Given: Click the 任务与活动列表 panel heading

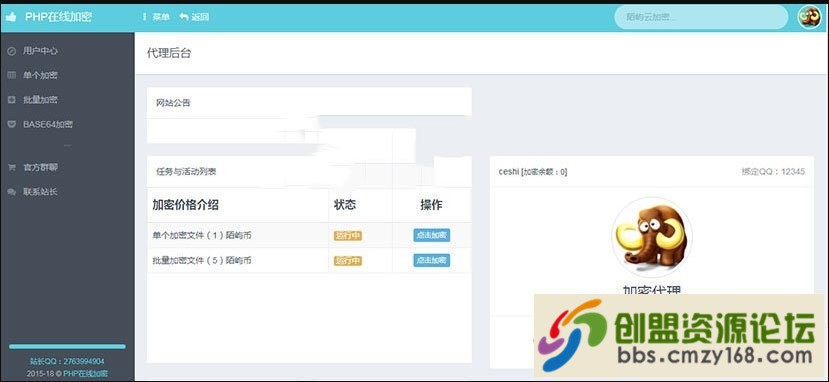Looking at the screenshot, I should click(186, 172).
